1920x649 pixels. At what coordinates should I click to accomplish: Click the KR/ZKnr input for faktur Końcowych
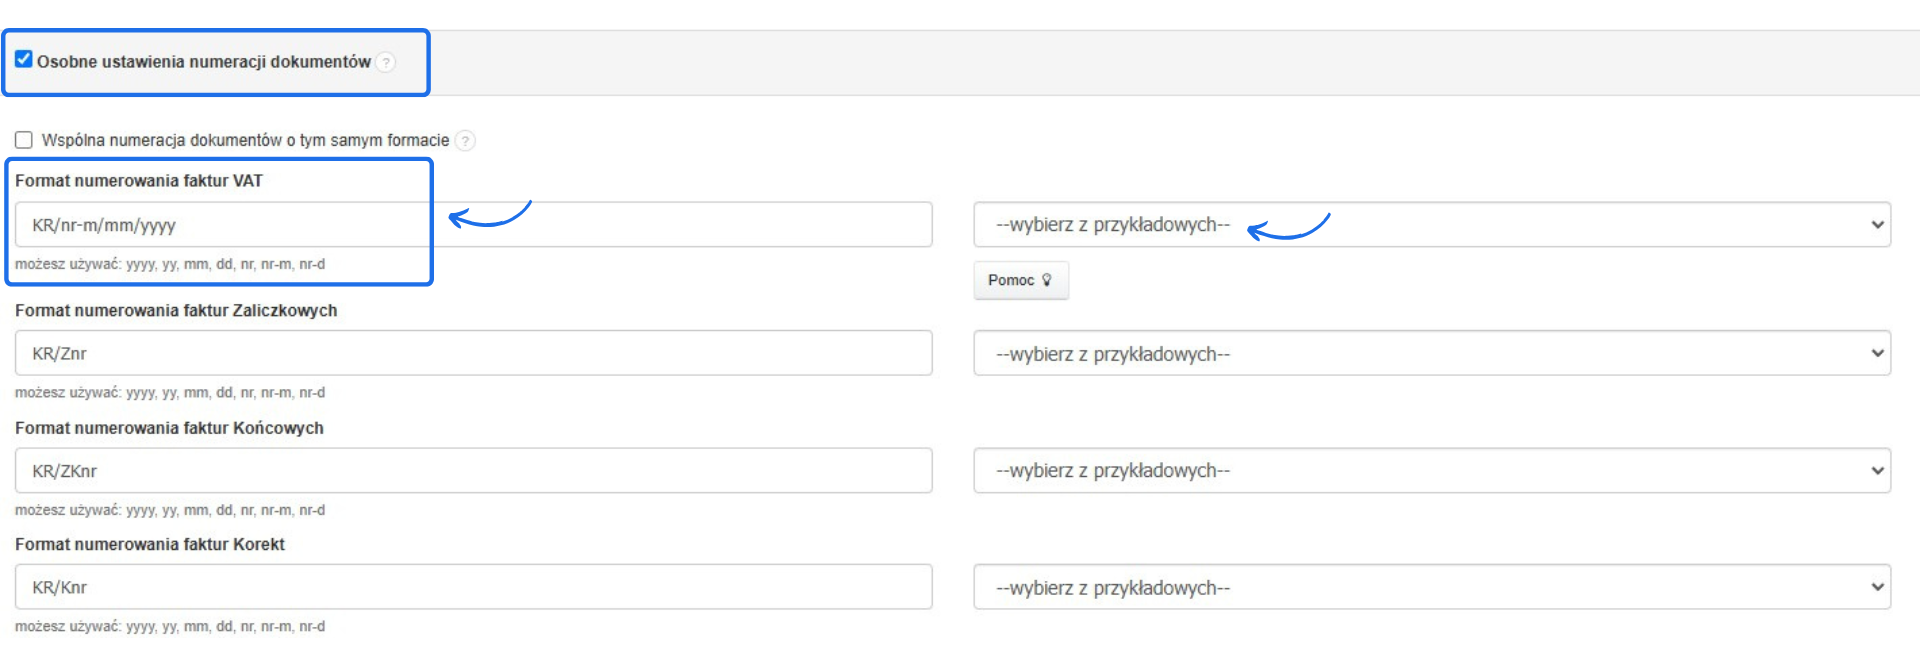point(470,470)
